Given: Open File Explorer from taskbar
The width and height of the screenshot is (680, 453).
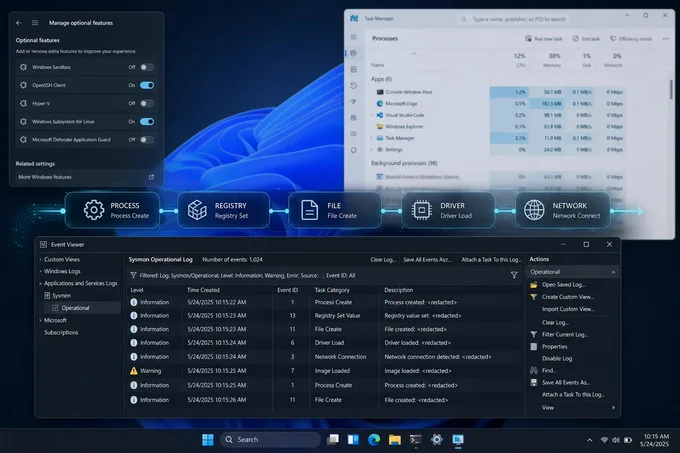Looking at the screenshot, I should point(395,440).
